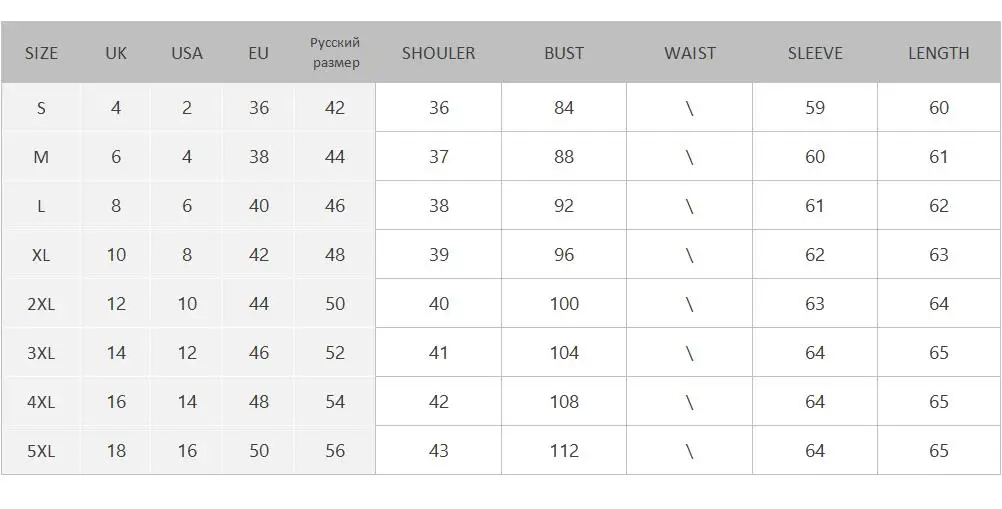
Task: Click the SIZE column header
Action: (x=42, y=53)
